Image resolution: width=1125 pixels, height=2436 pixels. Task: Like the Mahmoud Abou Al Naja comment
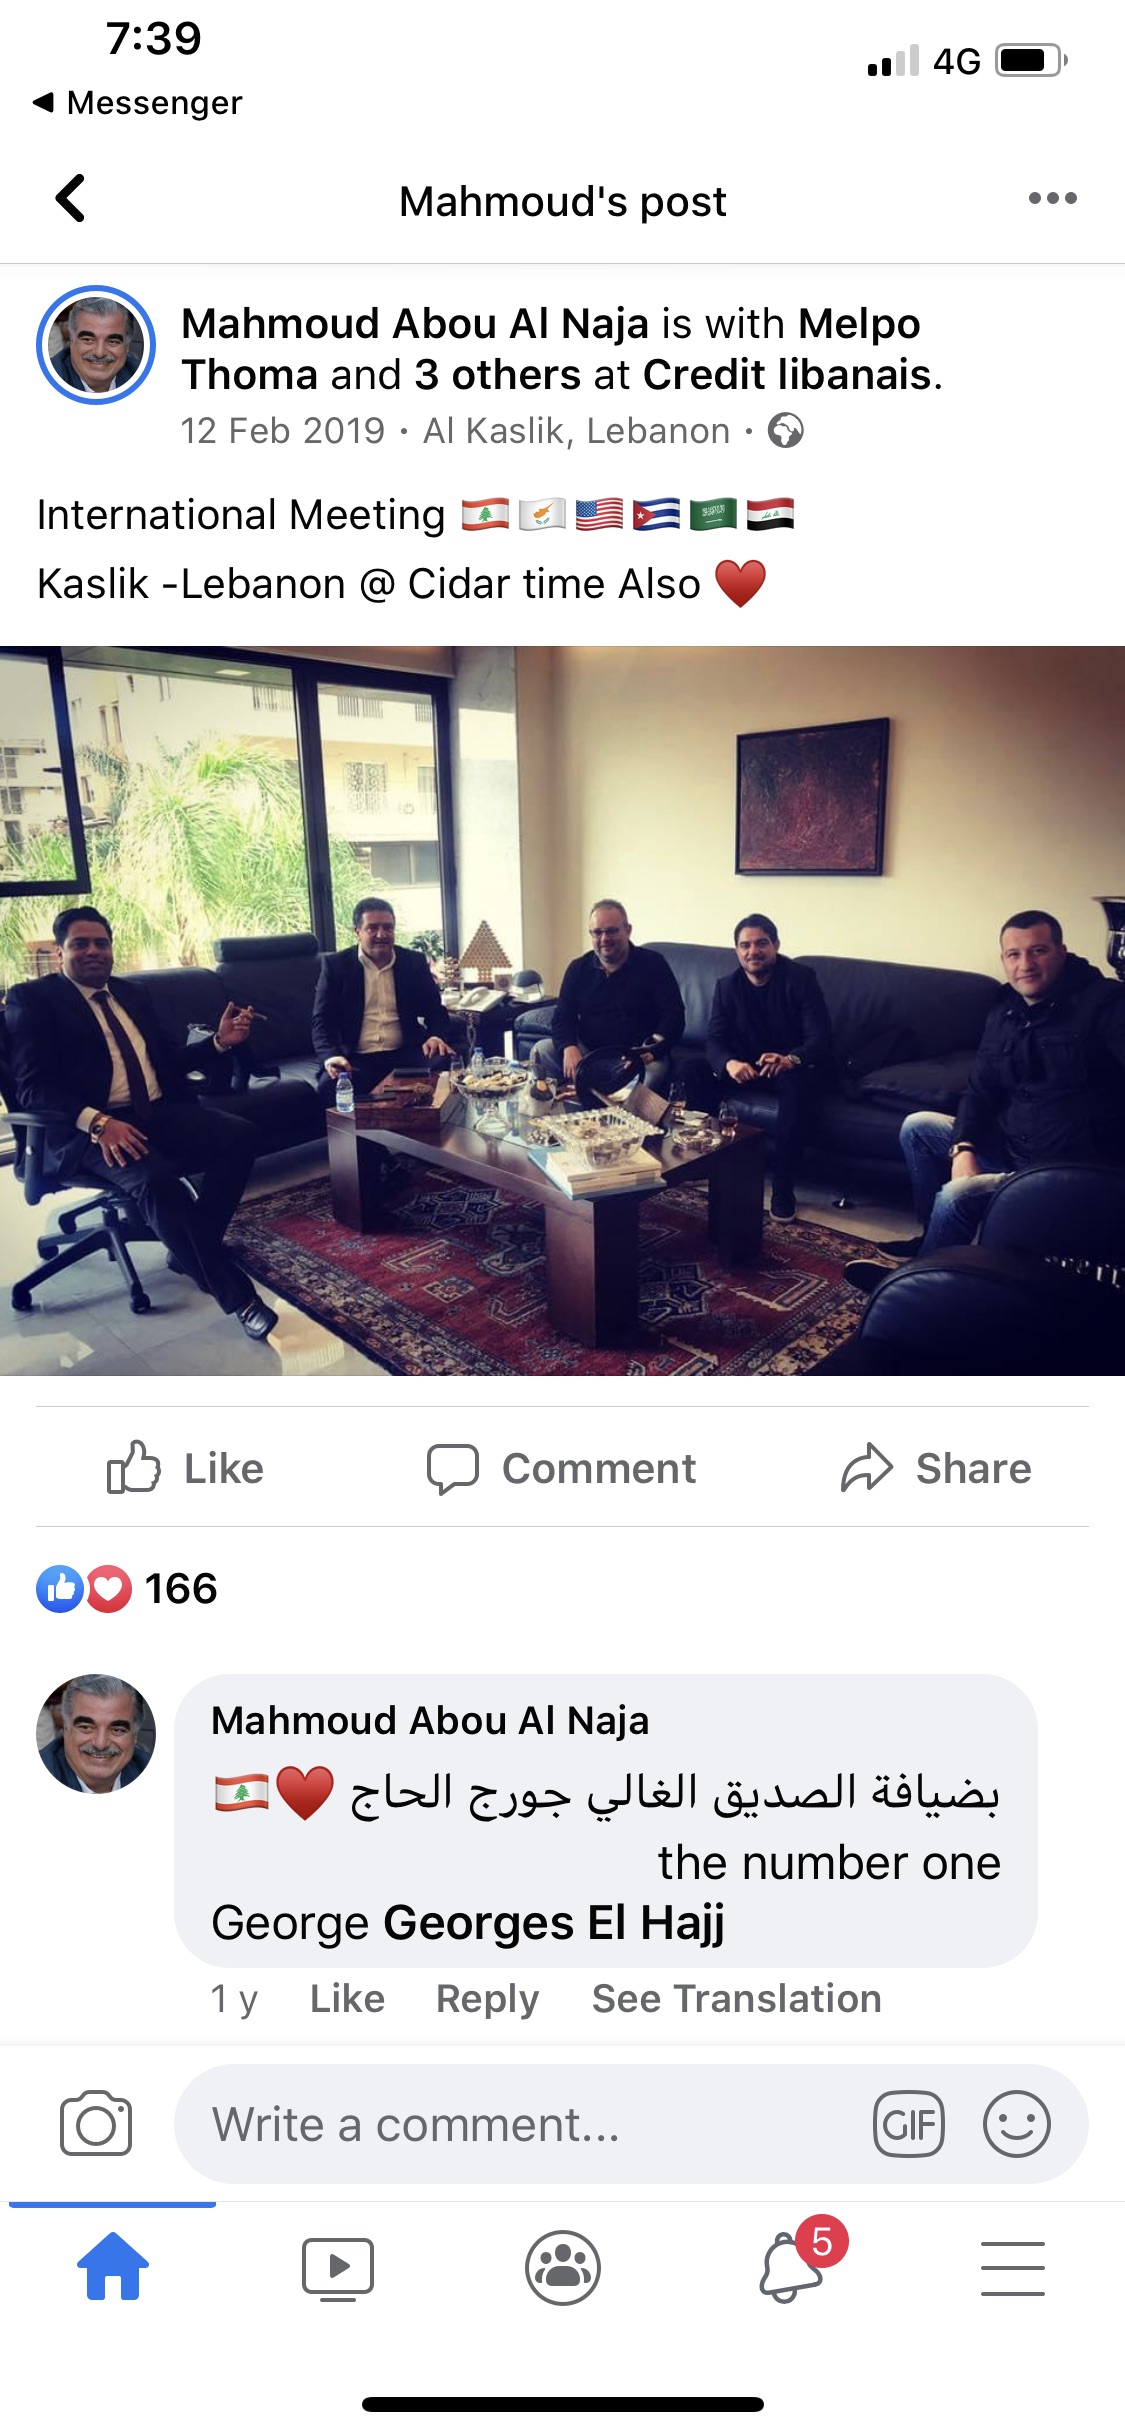pos(347,1998)
